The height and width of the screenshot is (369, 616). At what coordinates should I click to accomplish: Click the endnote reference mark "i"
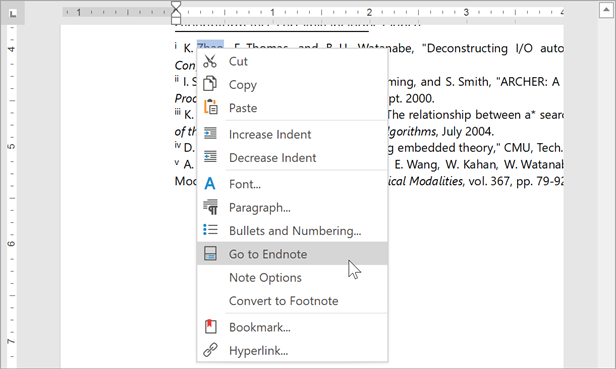176,46
